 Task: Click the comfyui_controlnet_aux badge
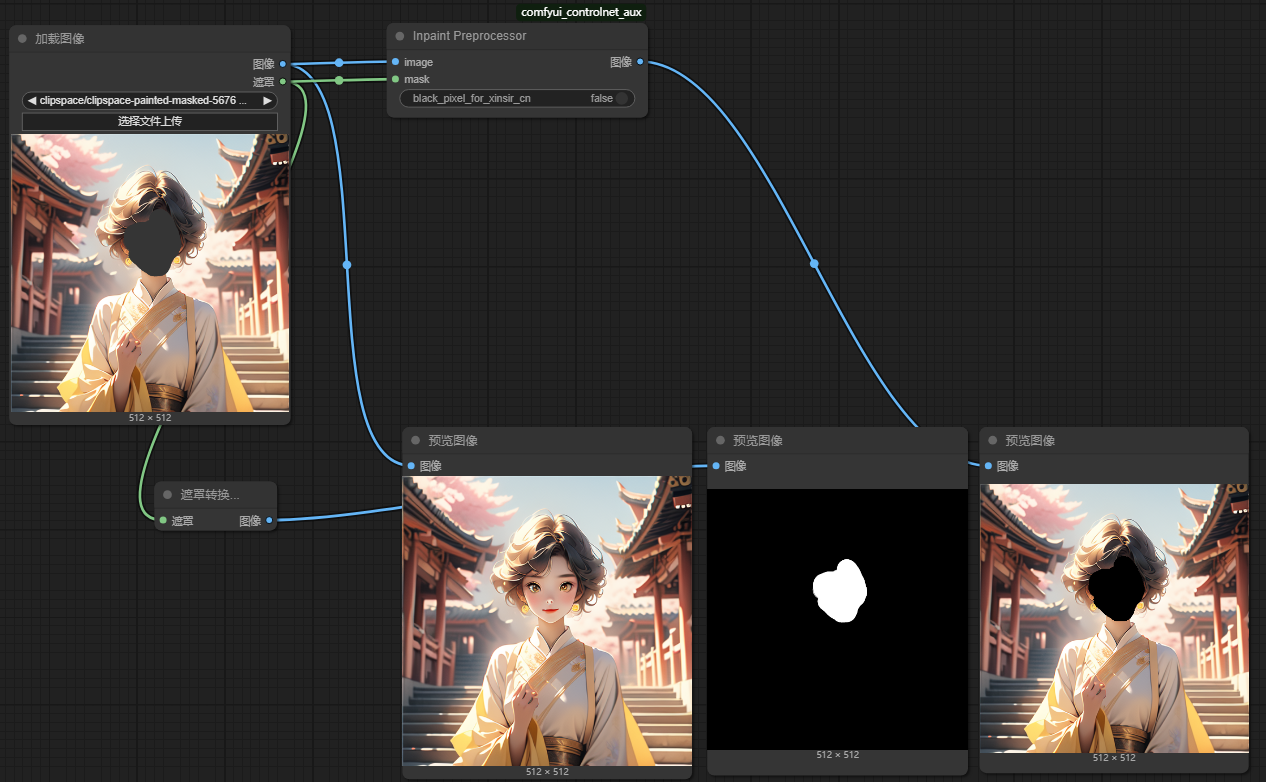[581, 12]
